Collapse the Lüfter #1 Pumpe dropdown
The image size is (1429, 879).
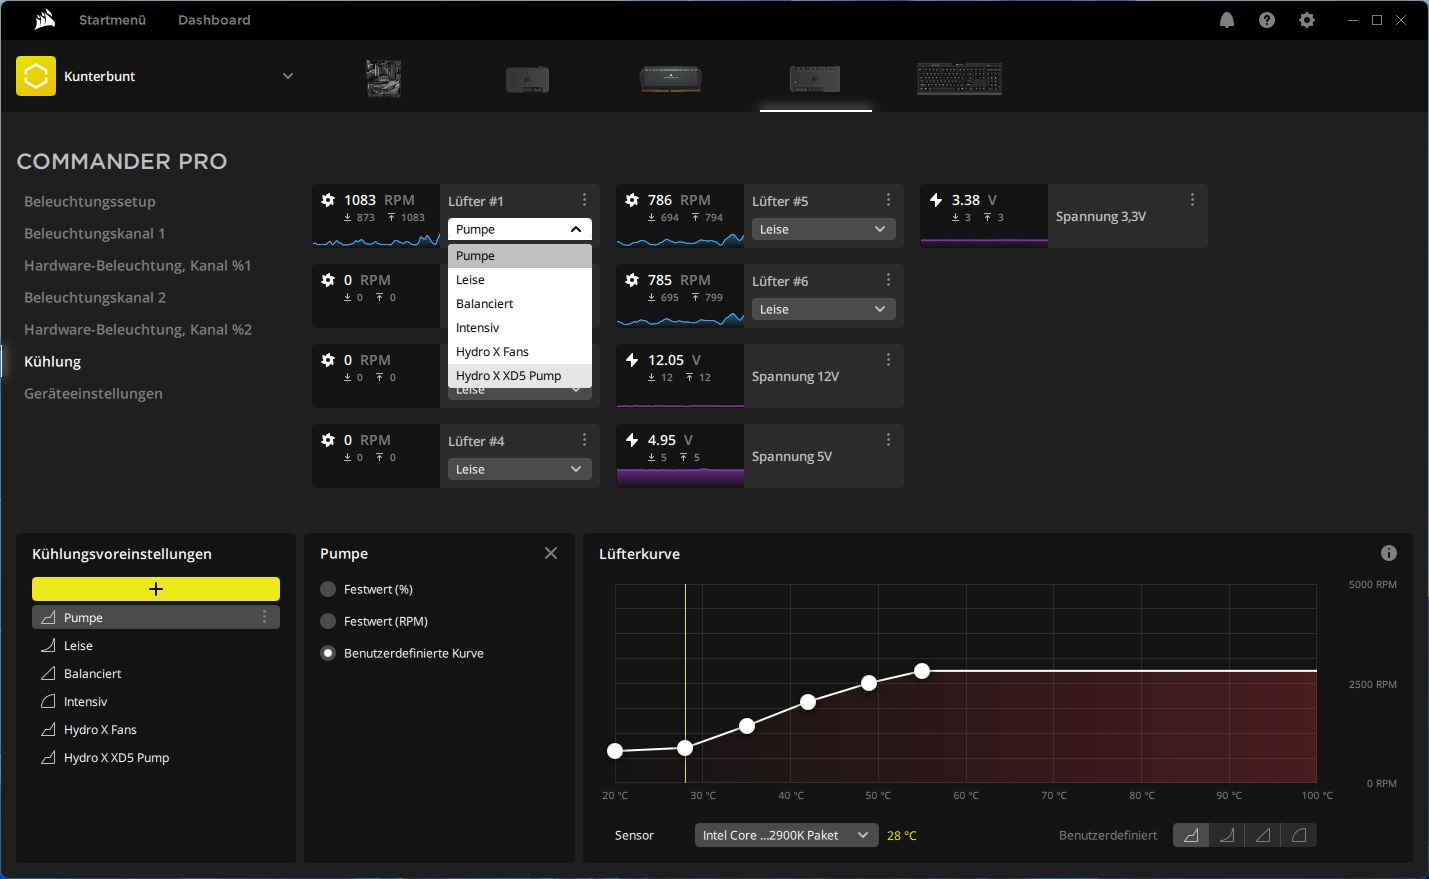[x=520, y=229]
